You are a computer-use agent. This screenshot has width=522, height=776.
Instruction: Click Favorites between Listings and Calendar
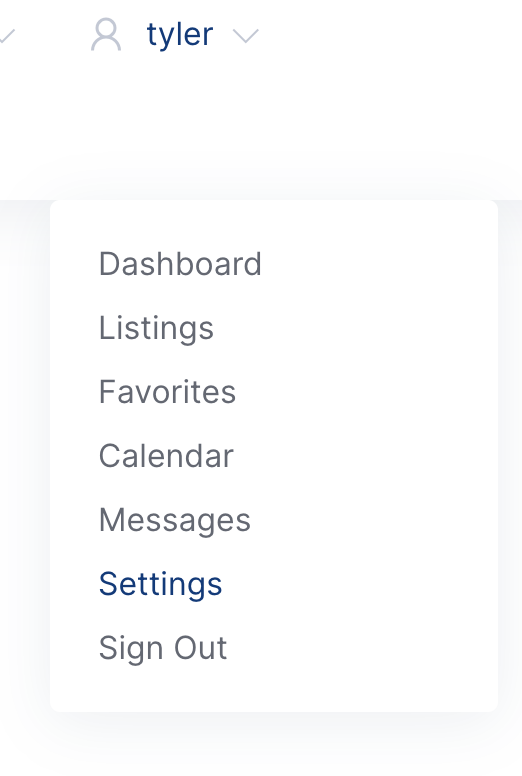[x=167, y=392]
